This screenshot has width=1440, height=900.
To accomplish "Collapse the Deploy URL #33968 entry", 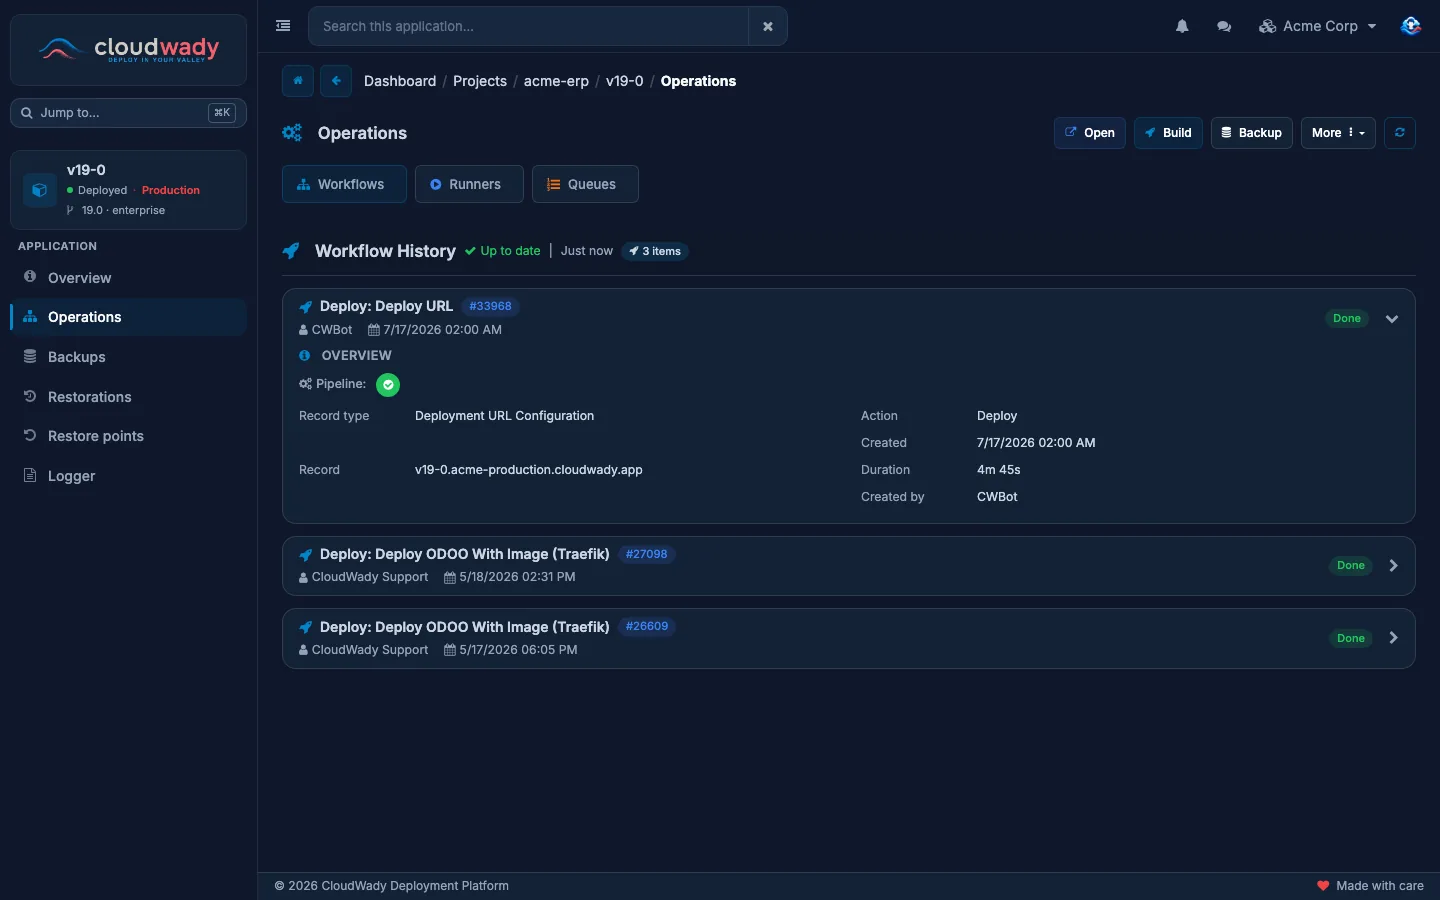I will tap(1392, 319).
